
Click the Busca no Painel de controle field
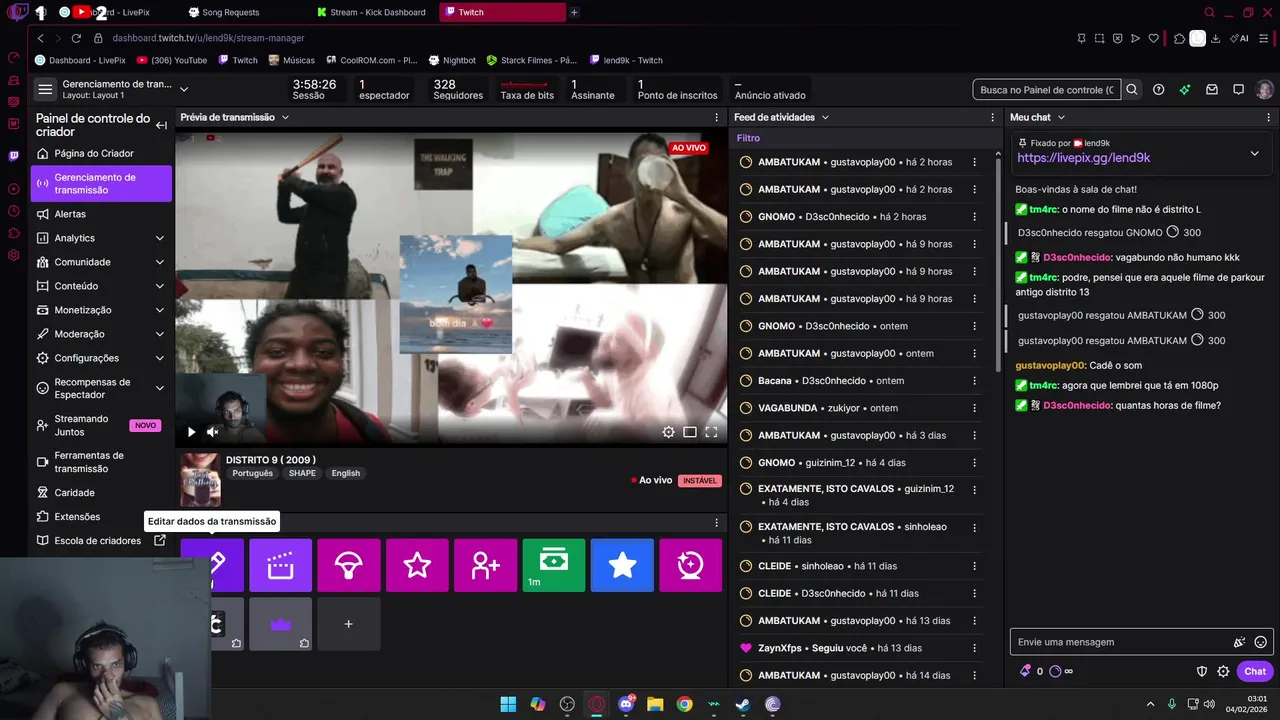coord(1047,90)
